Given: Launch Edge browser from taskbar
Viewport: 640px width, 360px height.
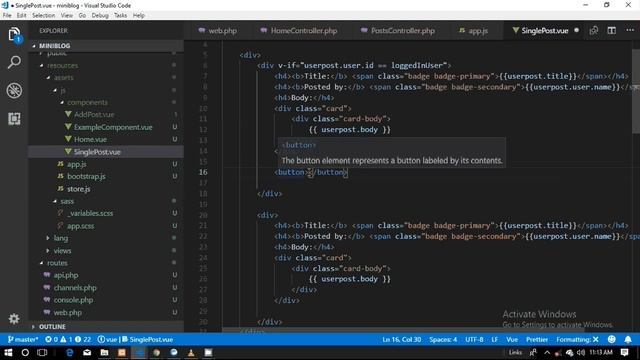Looking at the screenshot, I should 70,353.
